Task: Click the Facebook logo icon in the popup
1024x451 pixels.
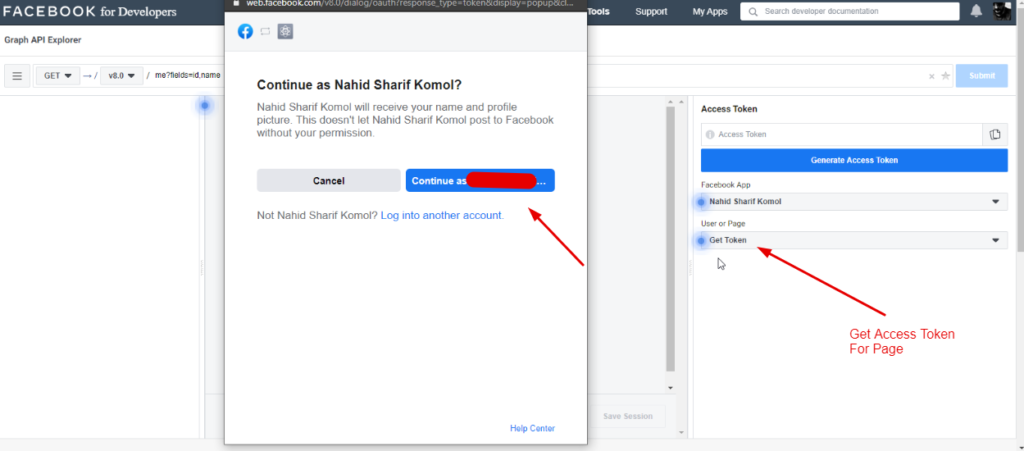Action: click(x=245, y=31)
